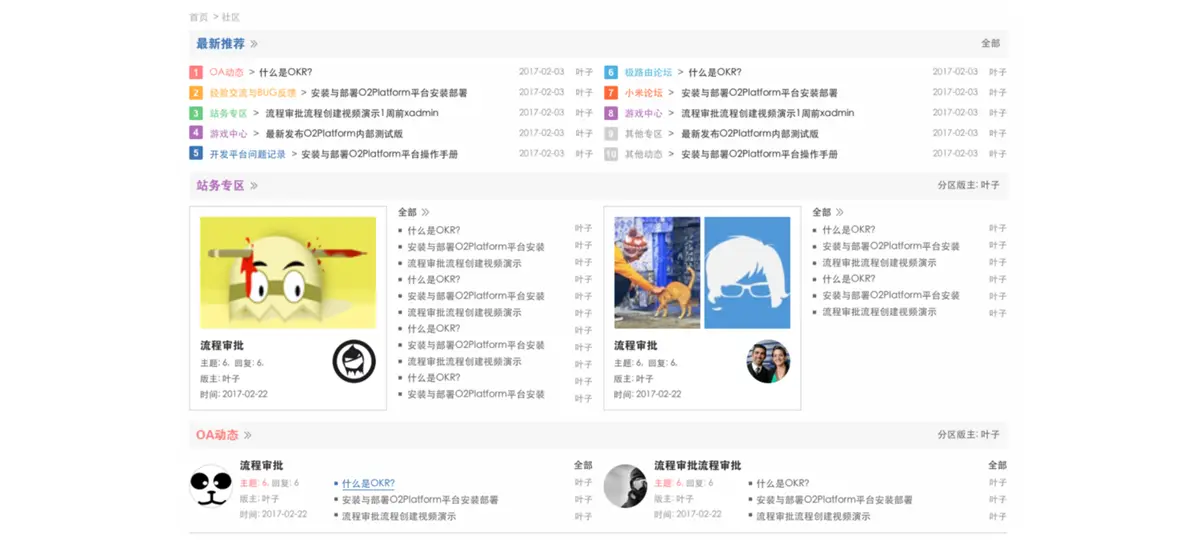Screen dimensions: 1184x542
Task: Open 安装与部署O2Platform平台安装部署 after 小米论坛
Action: (759, 93)
